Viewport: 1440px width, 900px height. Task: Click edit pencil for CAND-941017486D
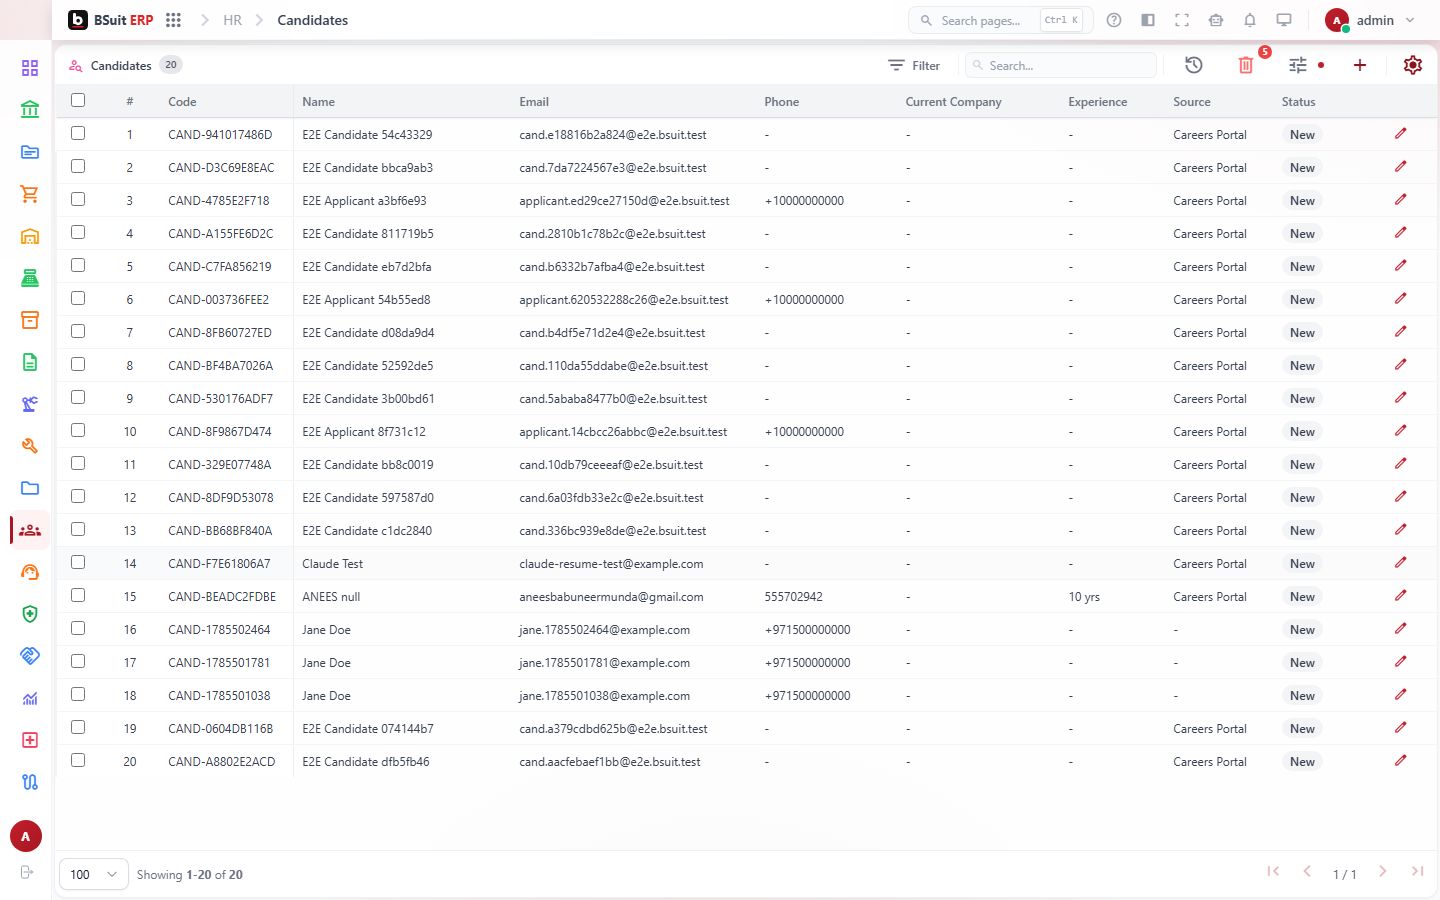click(1401, 134)
